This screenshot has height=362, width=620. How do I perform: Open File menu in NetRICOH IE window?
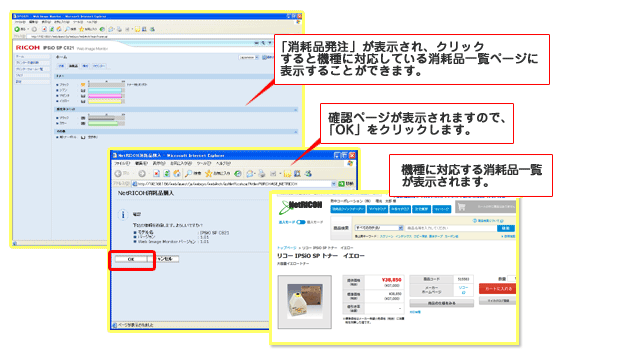pyautogui.click(x=122, y=163)
